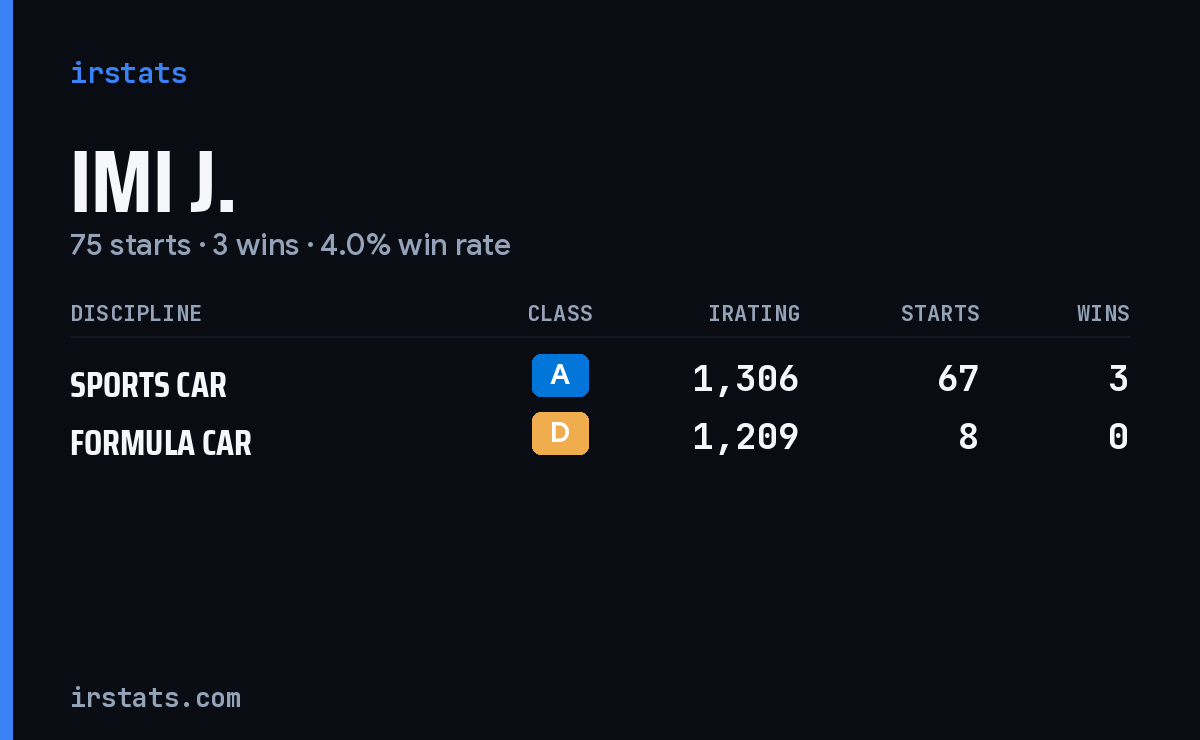The image size is (1200, 740).
Task: Select the SPORTS CAR discipline row
Action: coord(600,380)
